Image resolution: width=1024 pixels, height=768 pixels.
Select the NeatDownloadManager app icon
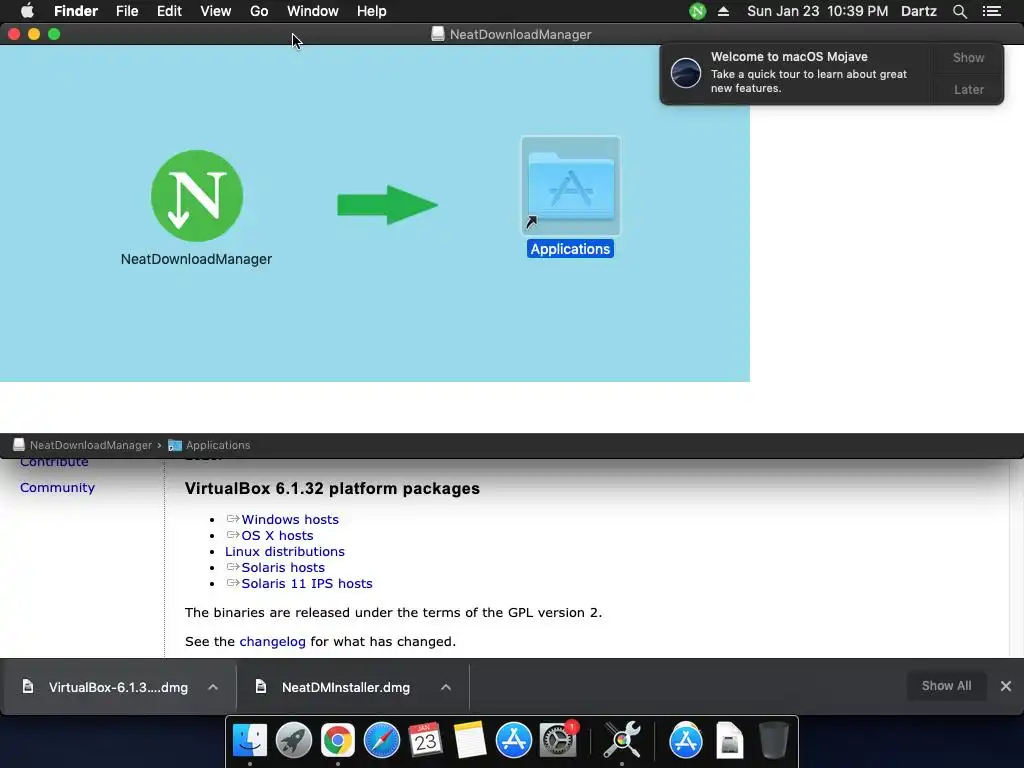tap(197, 196)
